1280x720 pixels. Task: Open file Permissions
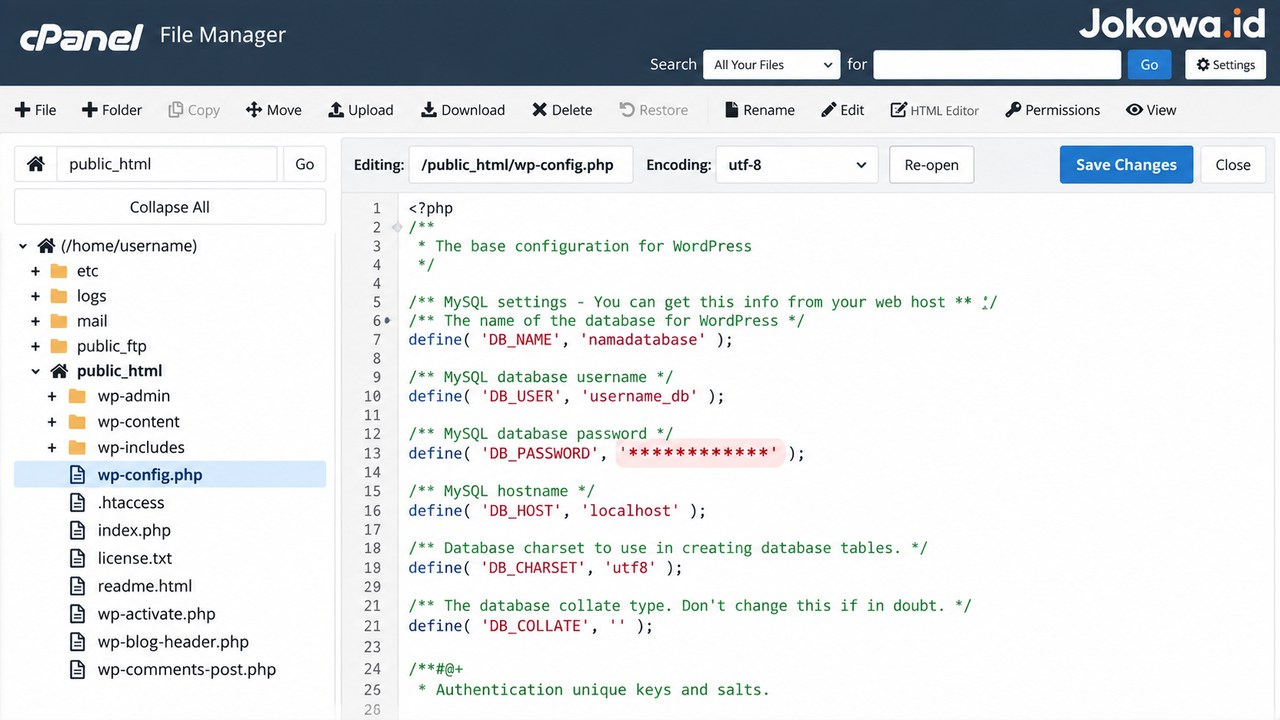tap(1052, 110)
